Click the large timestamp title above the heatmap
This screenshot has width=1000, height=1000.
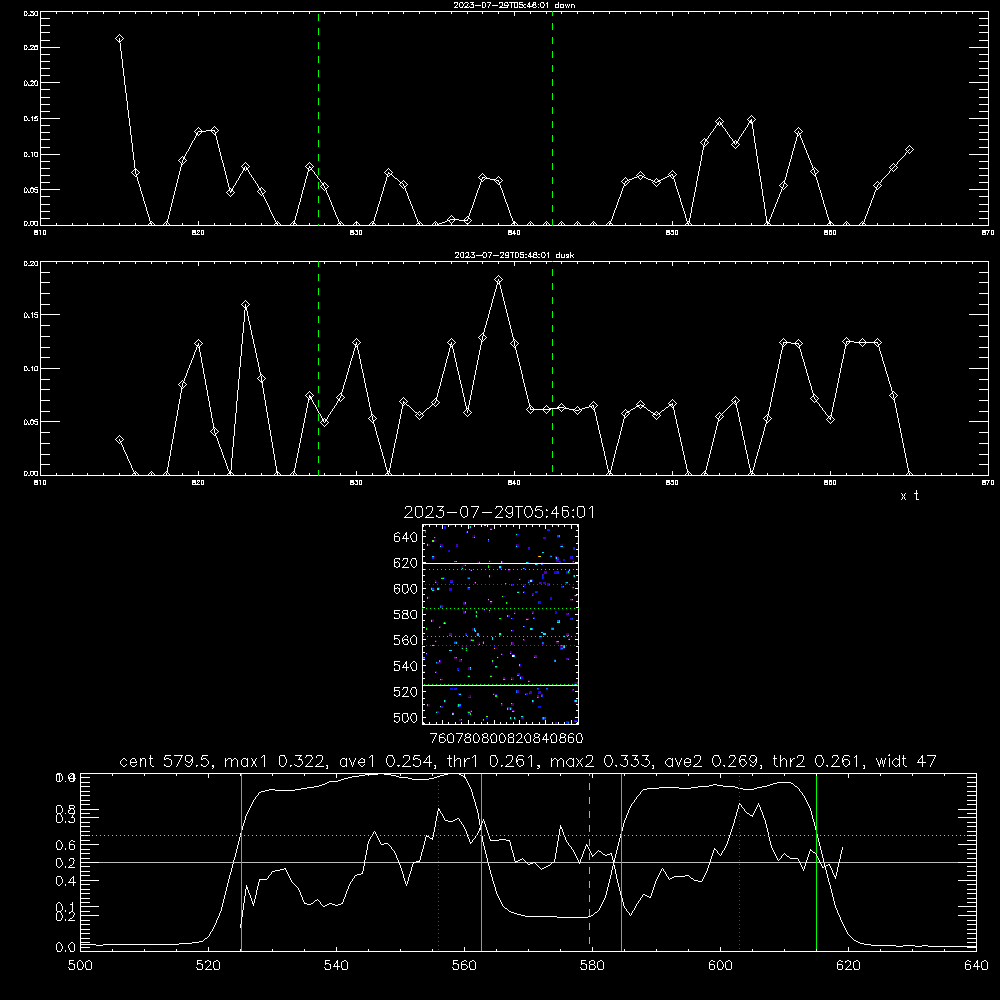pos(499,512)
